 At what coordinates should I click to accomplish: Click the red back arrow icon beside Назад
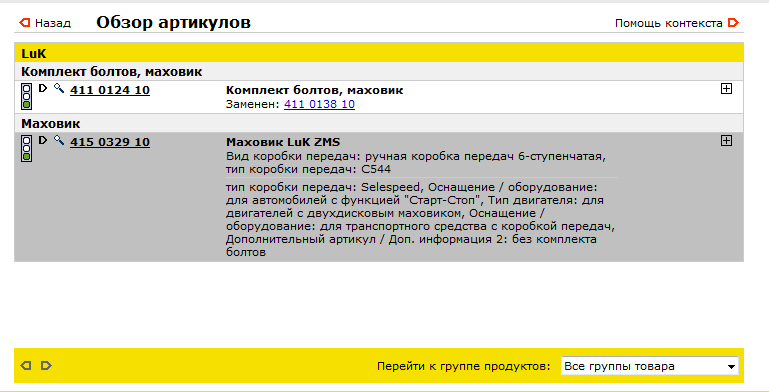pos(25,23)
